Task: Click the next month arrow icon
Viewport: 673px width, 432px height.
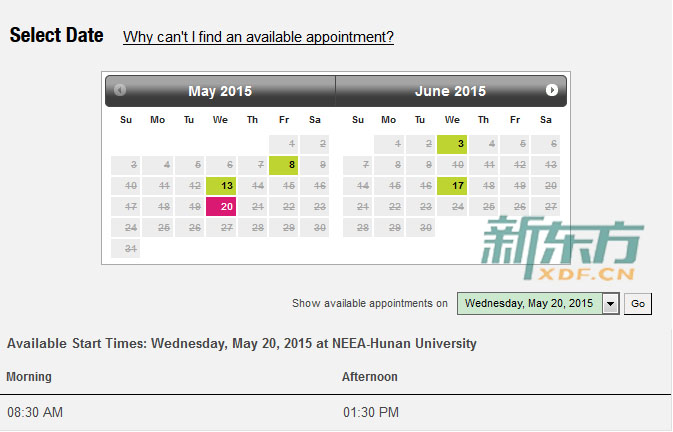Action: click(x=552, y=90)
